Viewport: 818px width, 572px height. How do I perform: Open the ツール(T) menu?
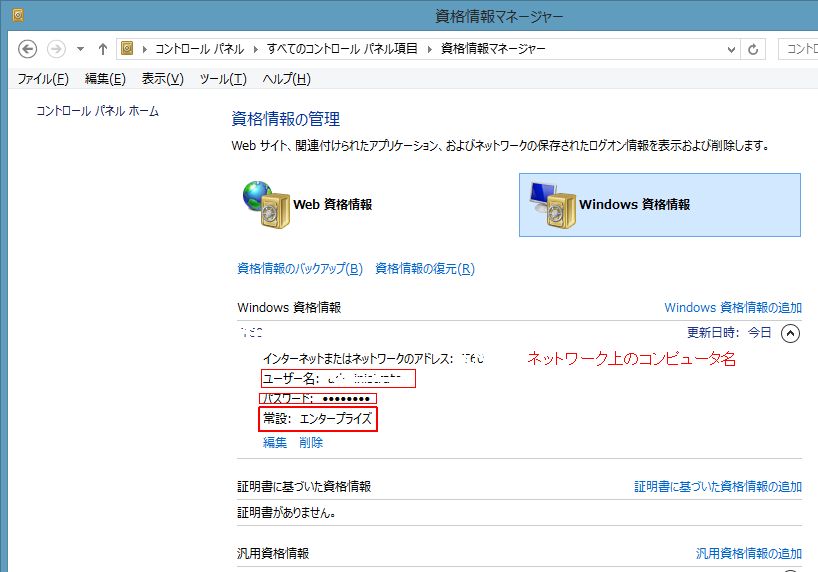click(223, 79)
